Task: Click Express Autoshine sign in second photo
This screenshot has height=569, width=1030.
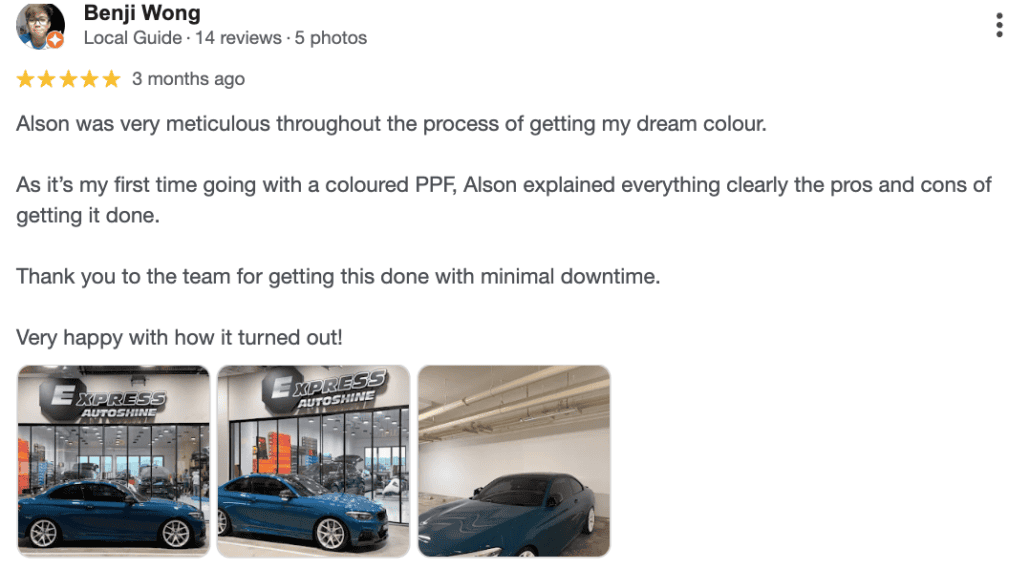Action: tap(325, 389)
